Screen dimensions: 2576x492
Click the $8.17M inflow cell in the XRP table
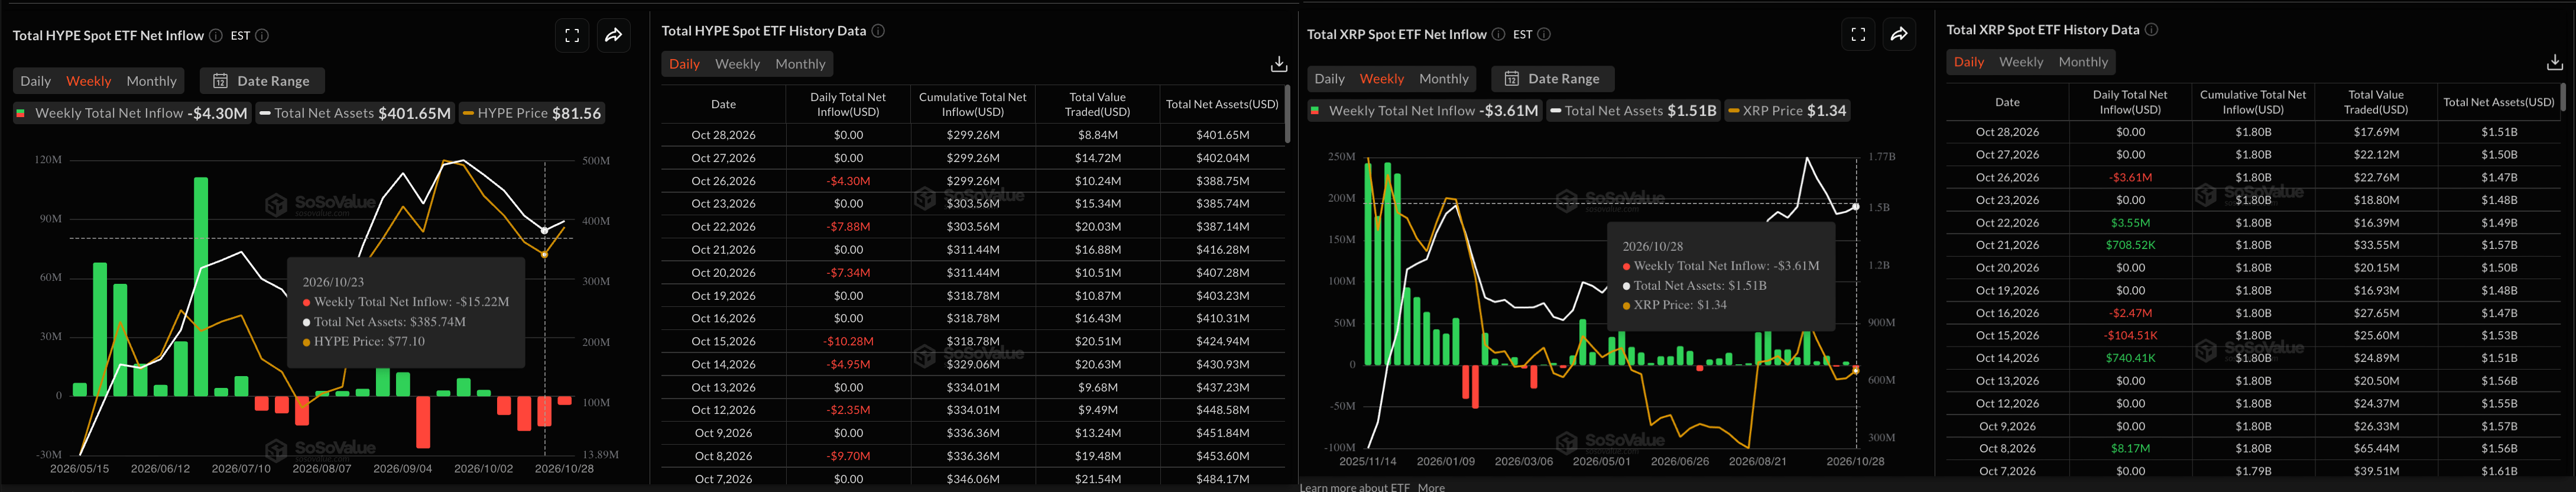coord(2130,449)
